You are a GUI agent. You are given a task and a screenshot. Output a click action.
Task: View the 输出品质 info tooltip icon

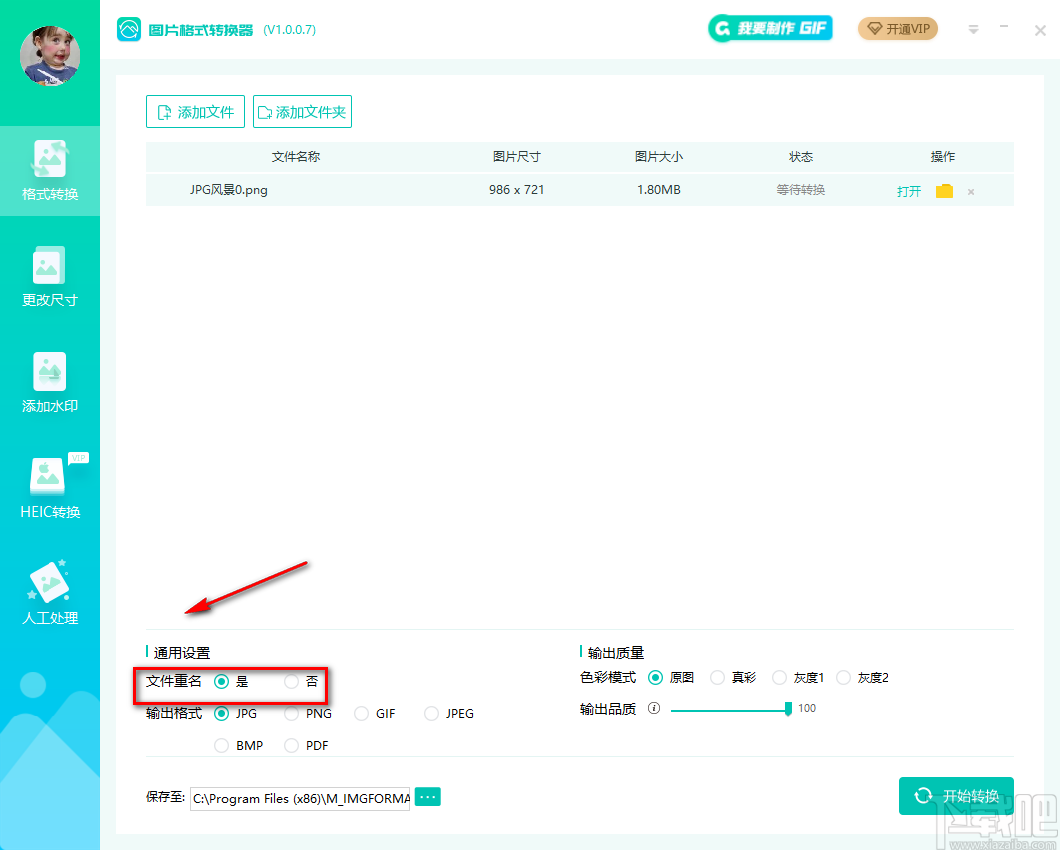point(654,708)
